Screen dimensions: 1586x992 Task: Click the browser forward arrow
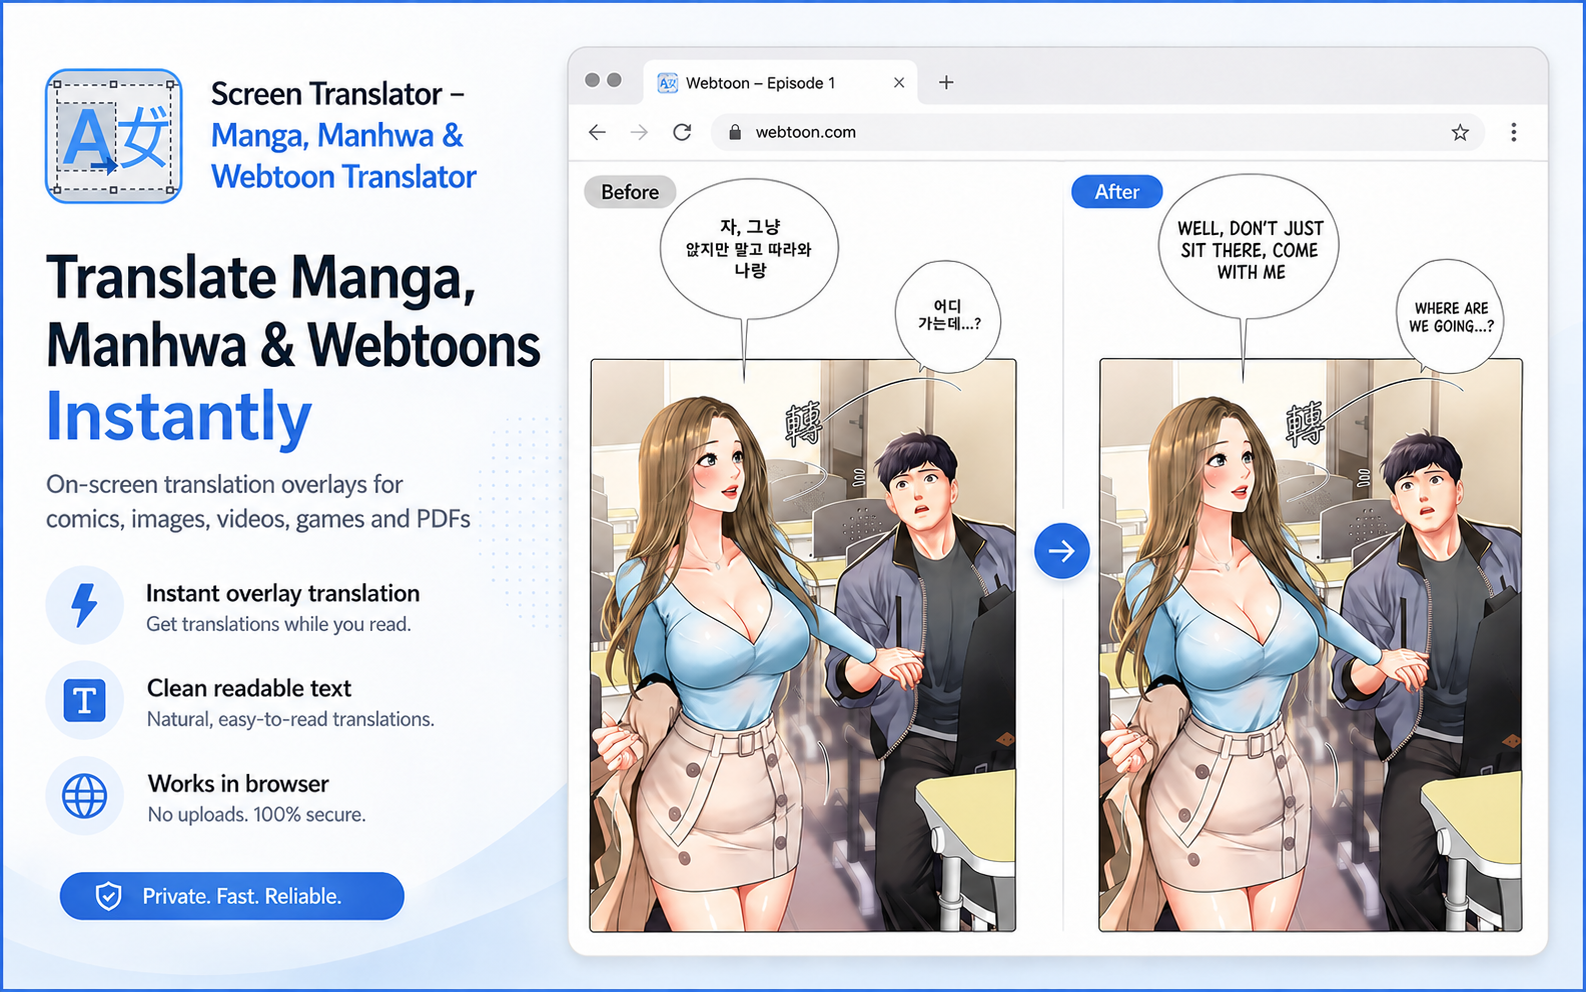pyautogui.click(x=640, y=132)
